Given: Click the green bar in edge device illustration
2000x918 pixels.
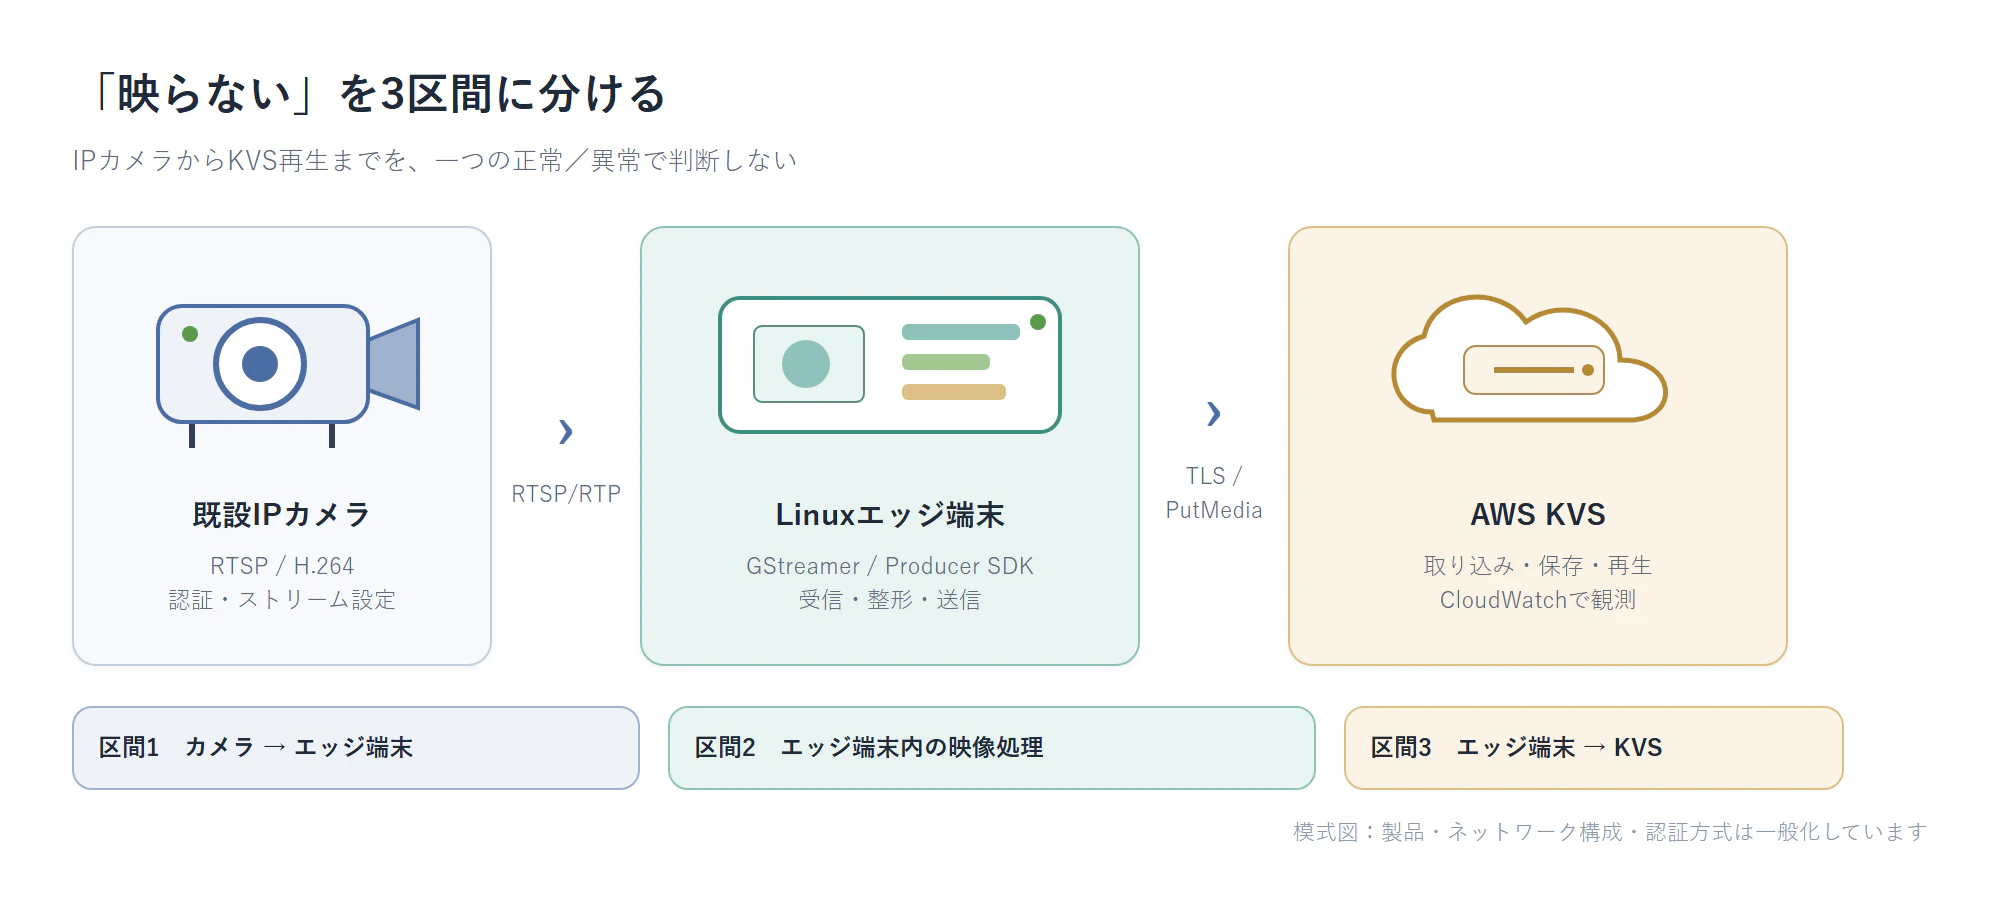Looking at the screenshot, I should coord(946,362).
